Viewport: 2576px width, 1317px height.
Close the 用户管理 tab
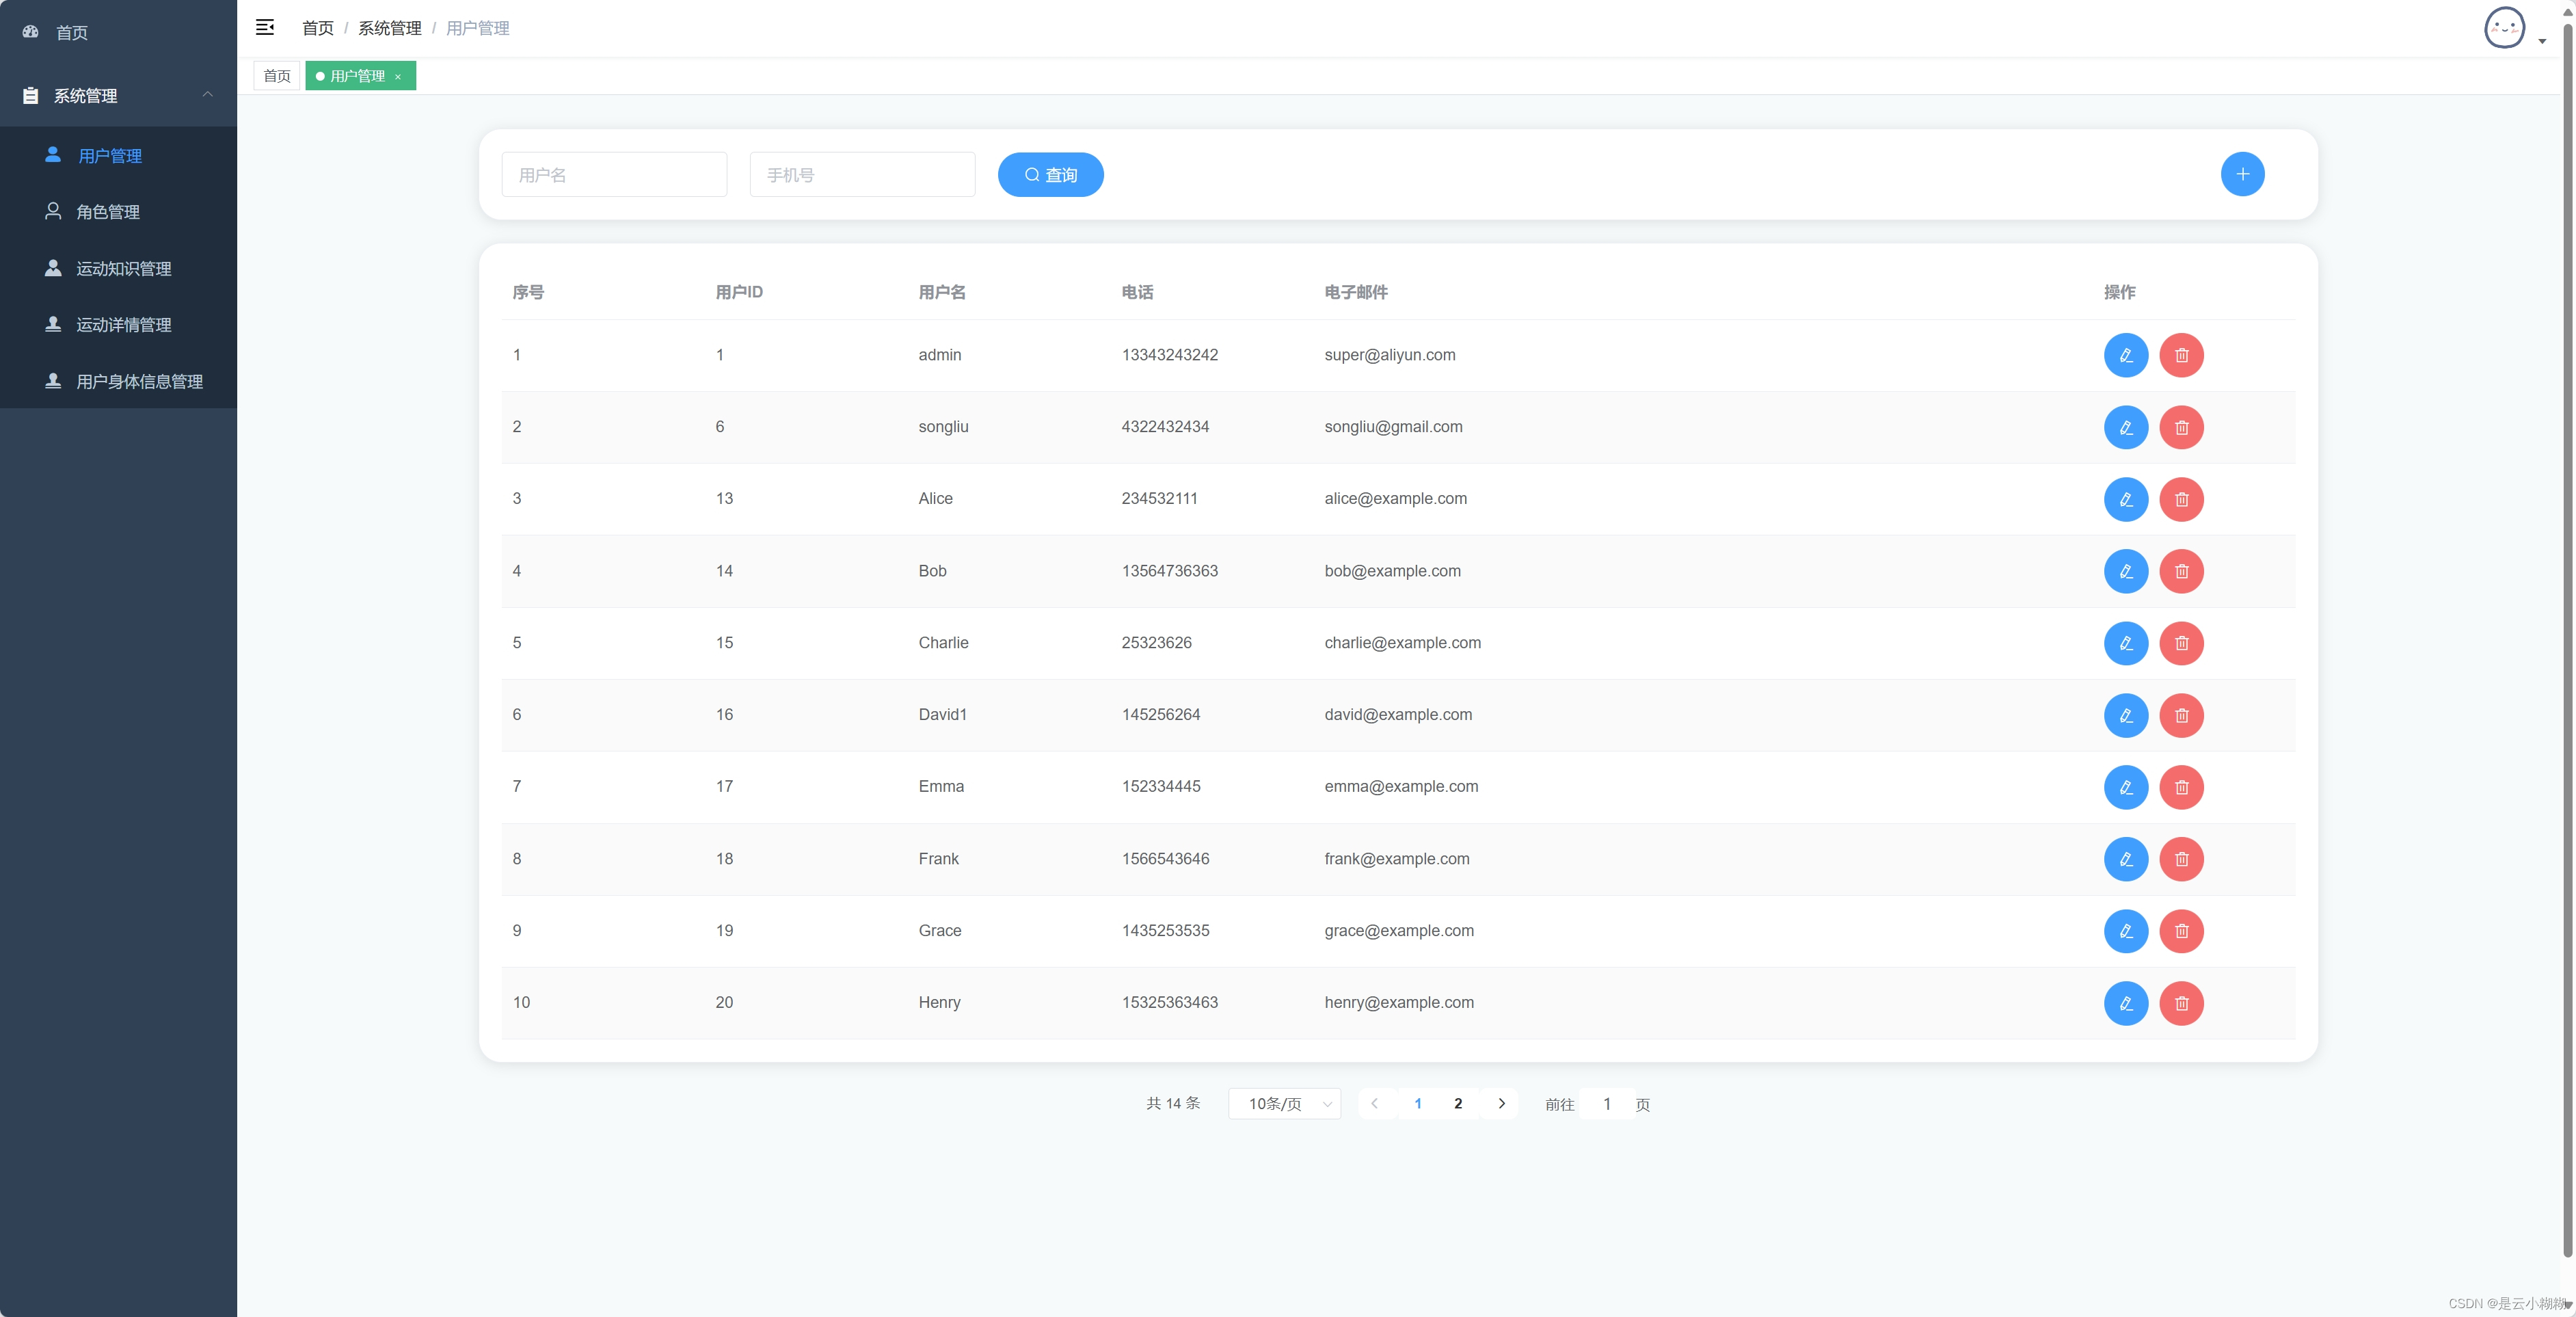398,77
